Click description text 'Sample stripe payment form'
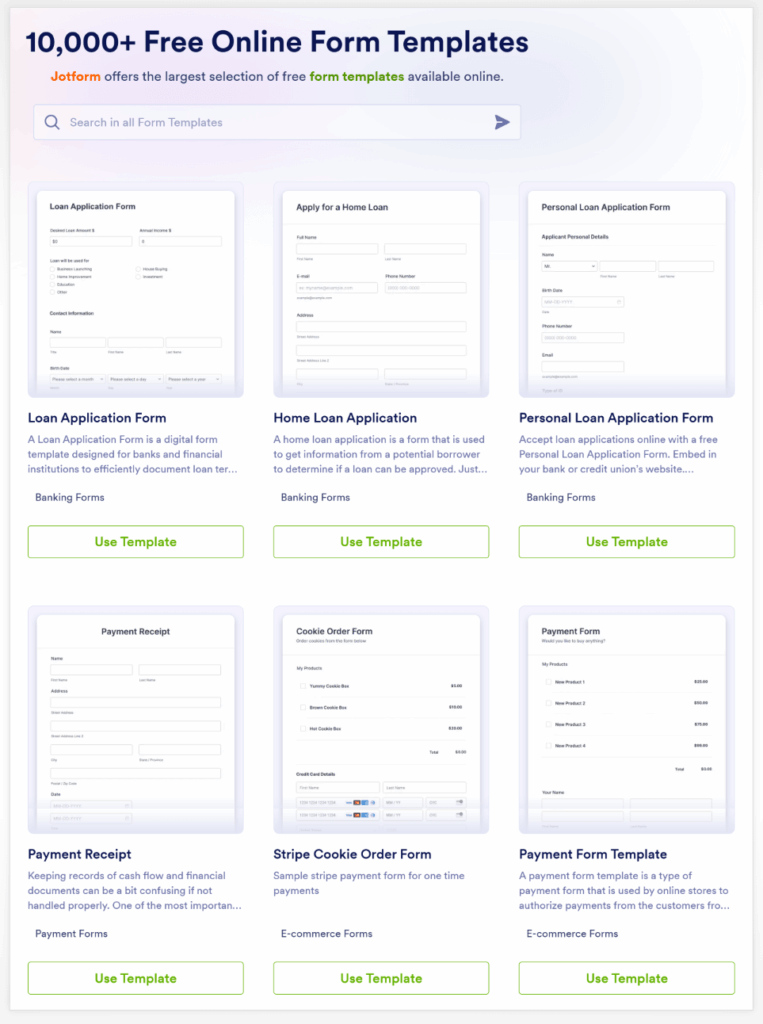 [368, 883]
